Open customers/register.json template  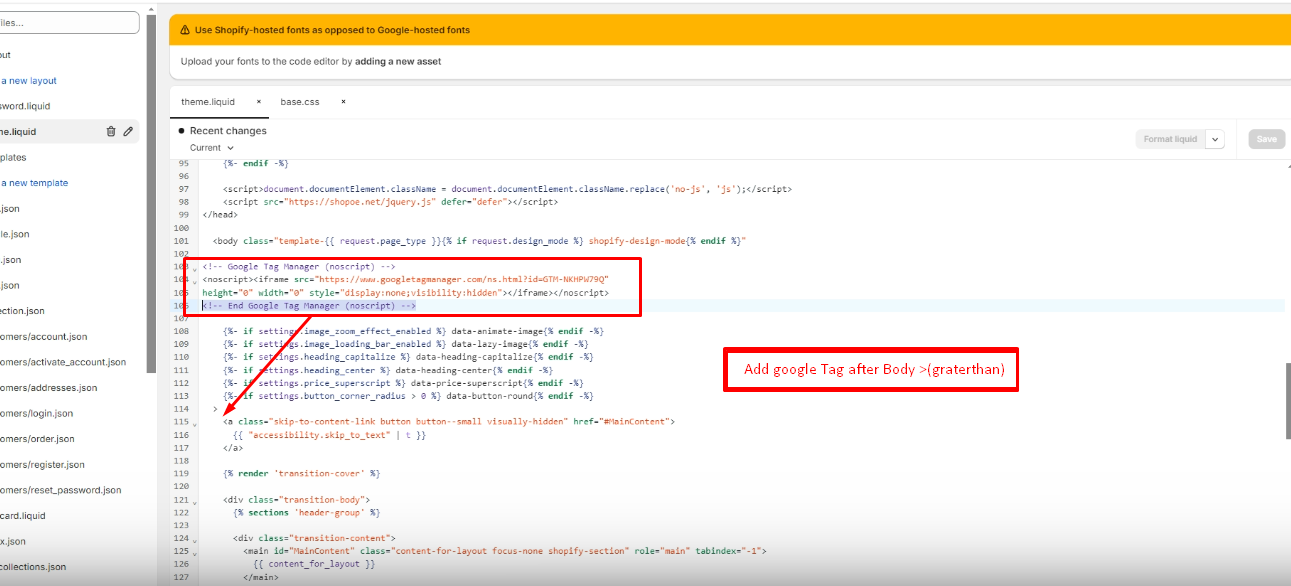pos(42,465)
